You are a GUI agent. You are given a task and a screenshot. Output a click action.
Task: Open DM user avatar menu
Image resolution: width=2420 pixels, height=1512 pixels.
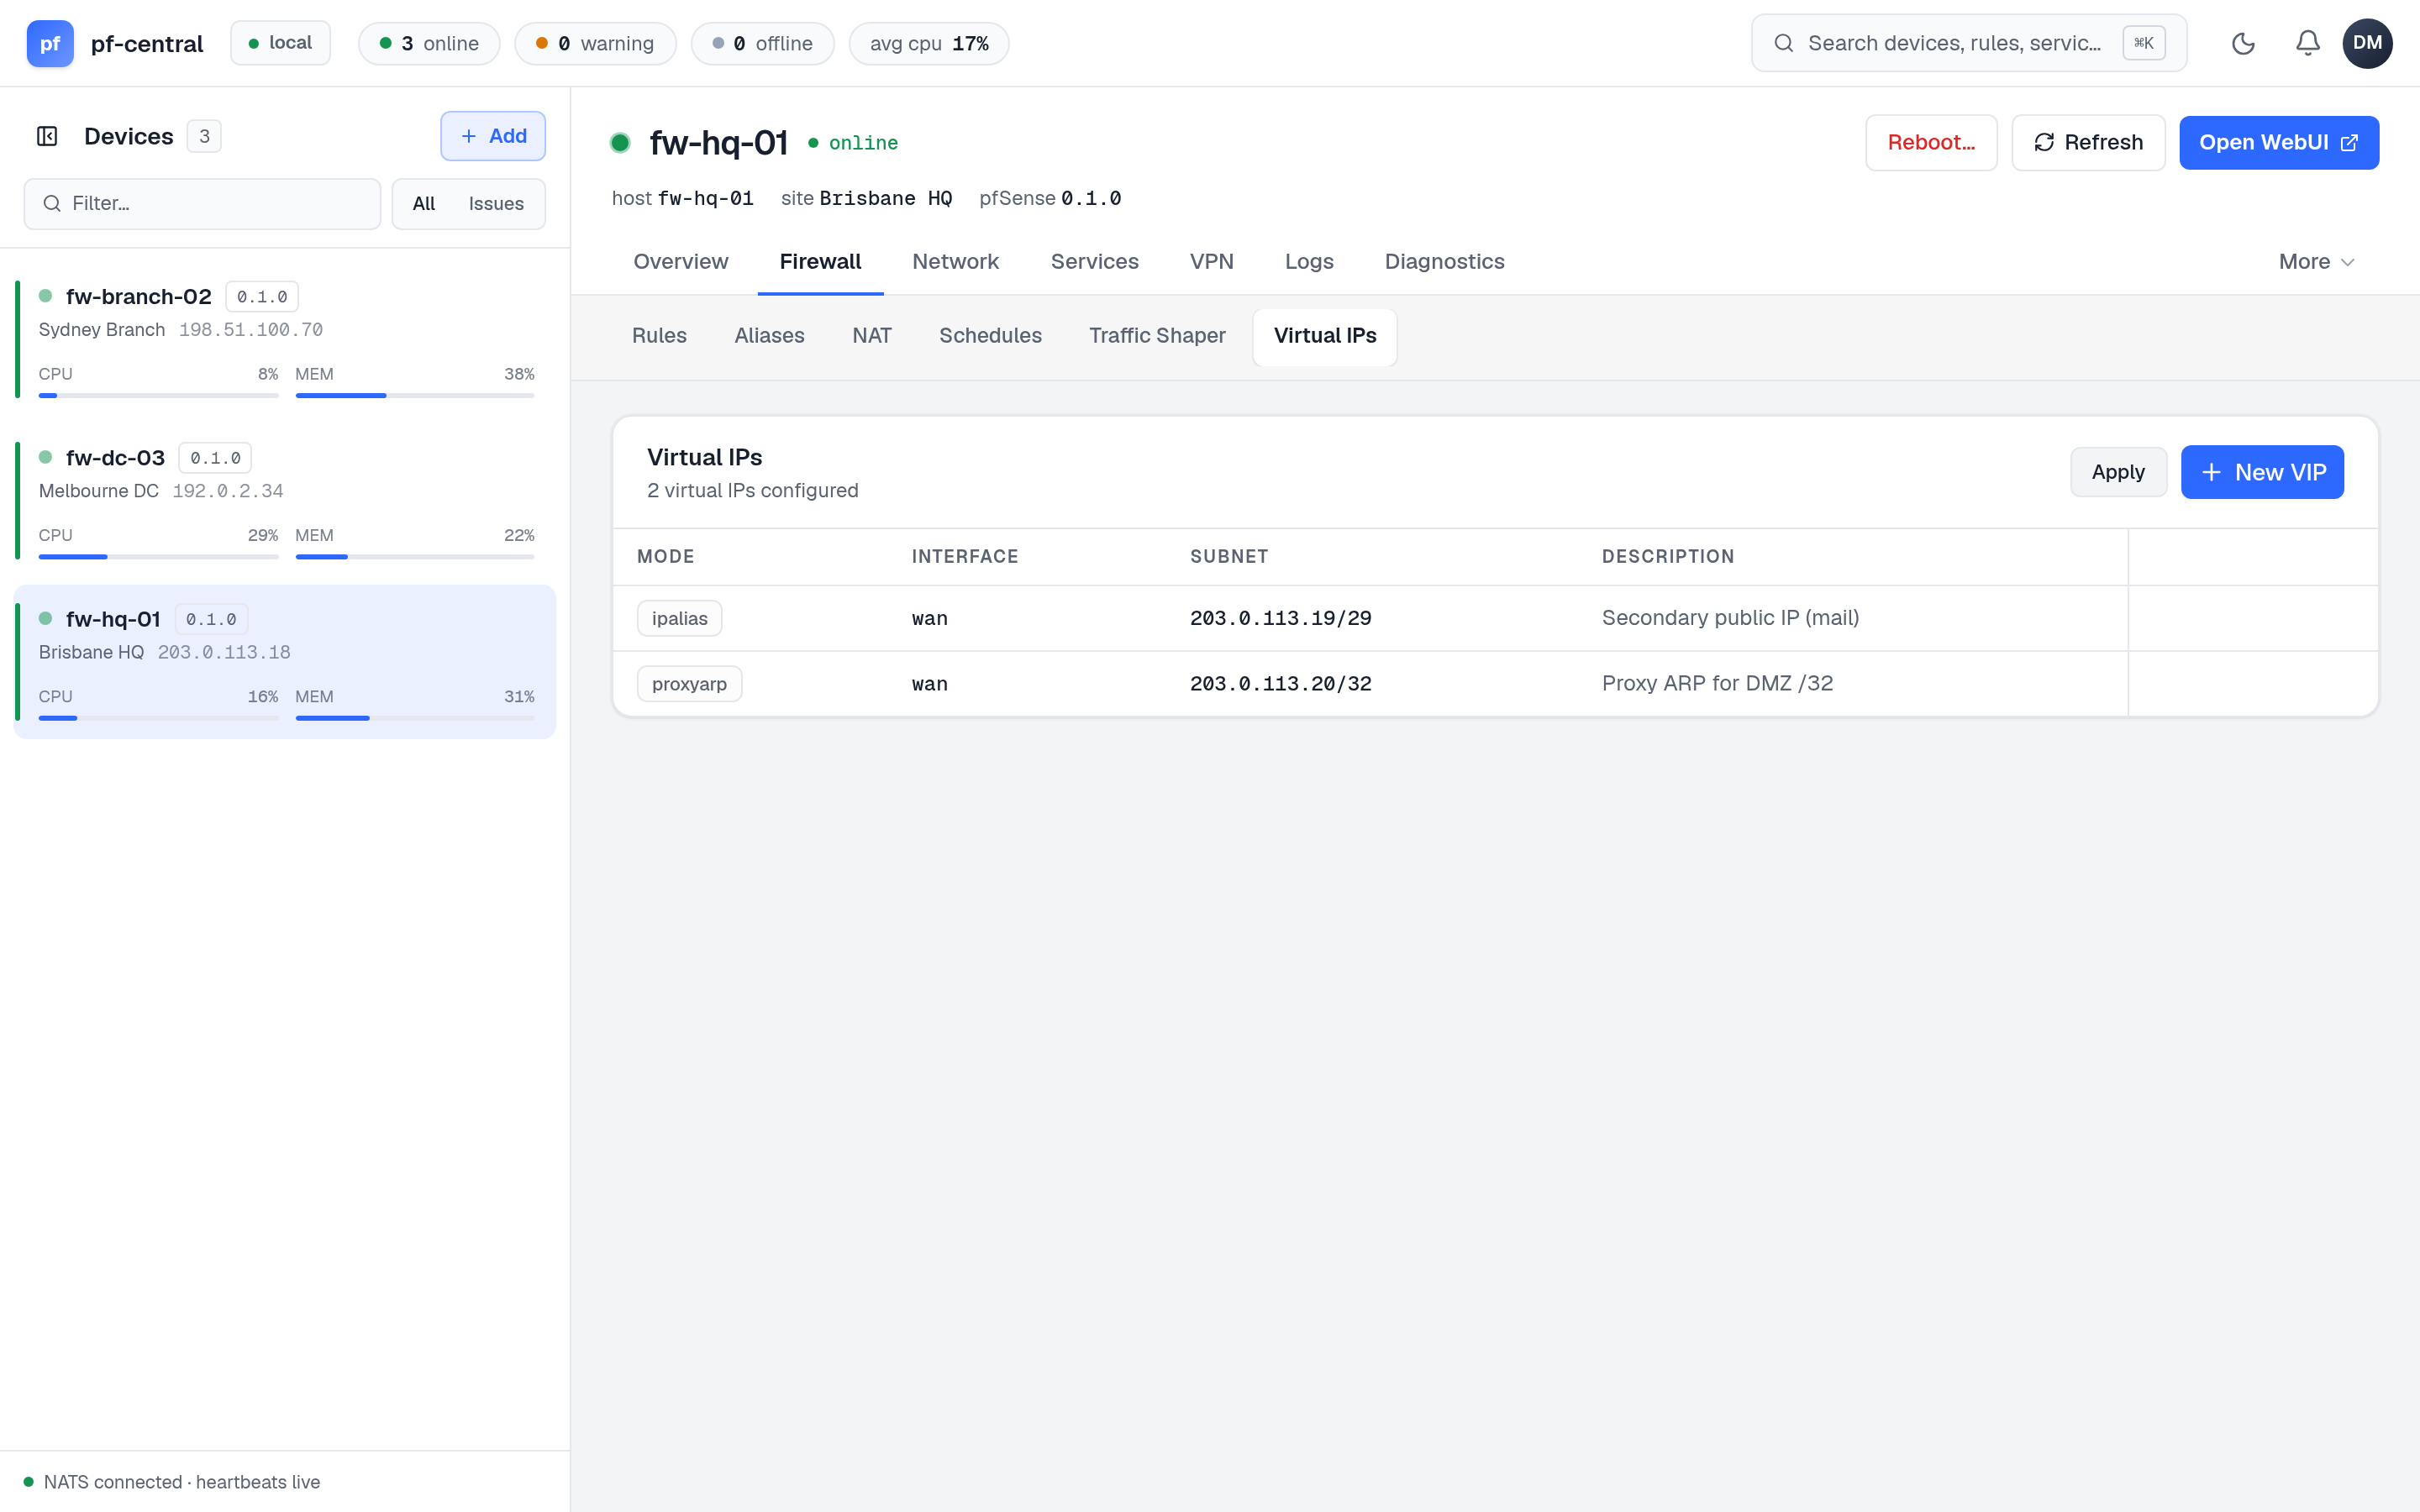click(2367, 43)
